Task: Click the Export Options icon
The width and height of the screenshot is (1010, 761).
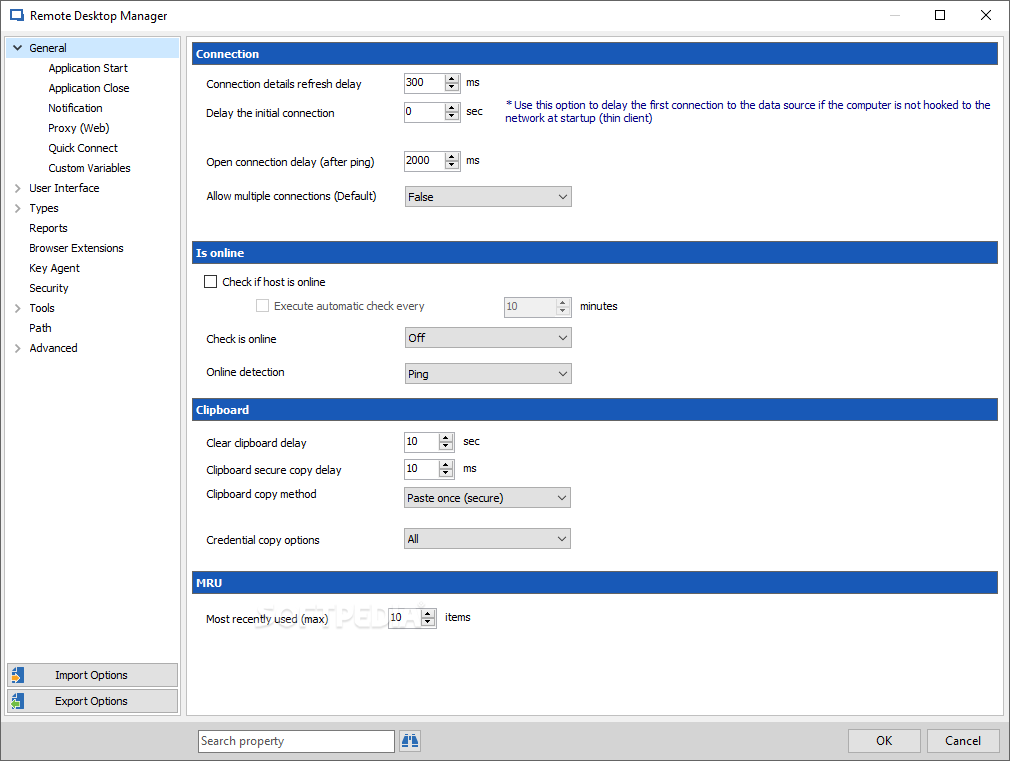Action: [18, 700]
